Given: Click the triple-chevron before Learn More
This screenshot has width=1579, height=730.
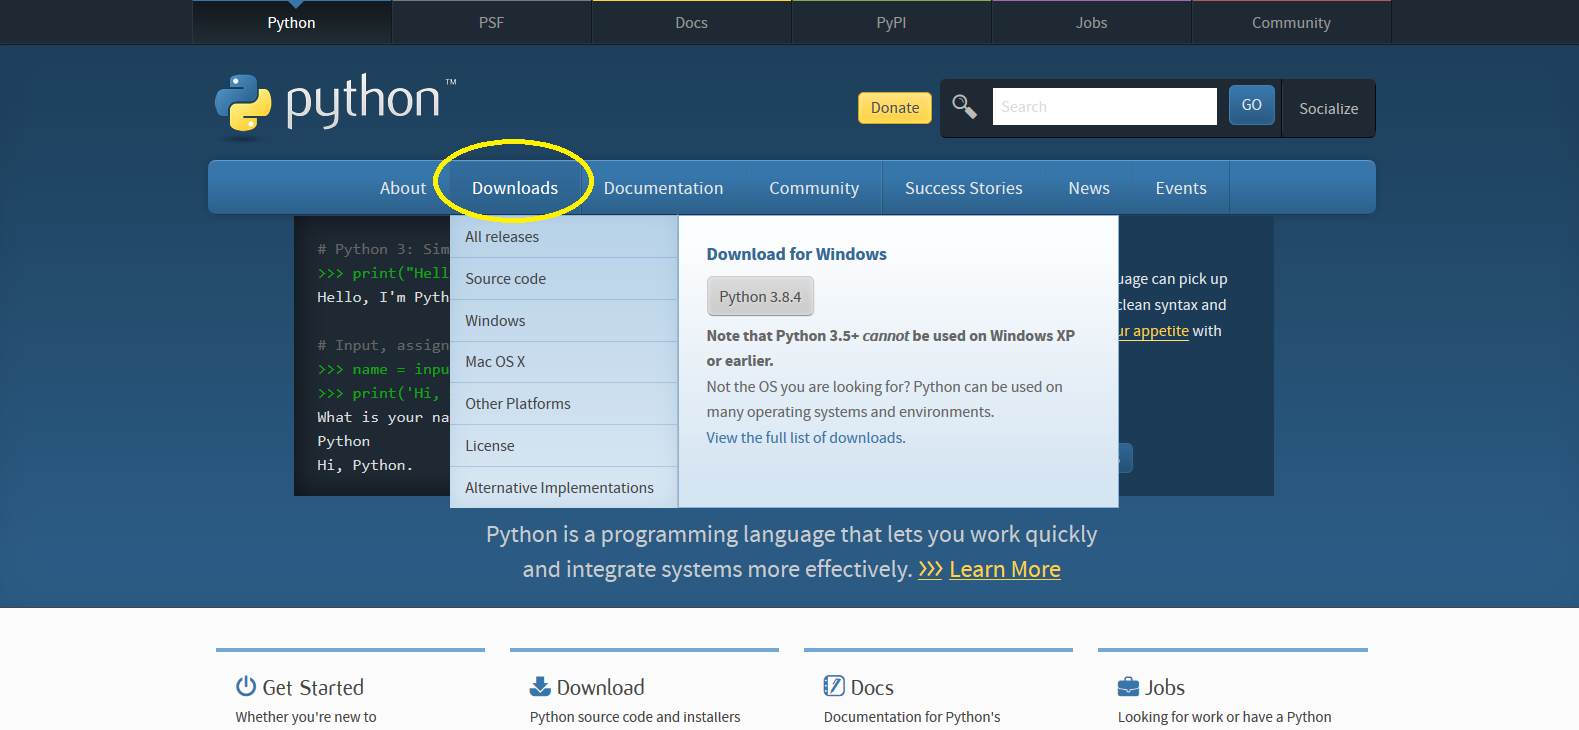Looking at the screenshot, I should pyautogui.click(x=930, y=569).
